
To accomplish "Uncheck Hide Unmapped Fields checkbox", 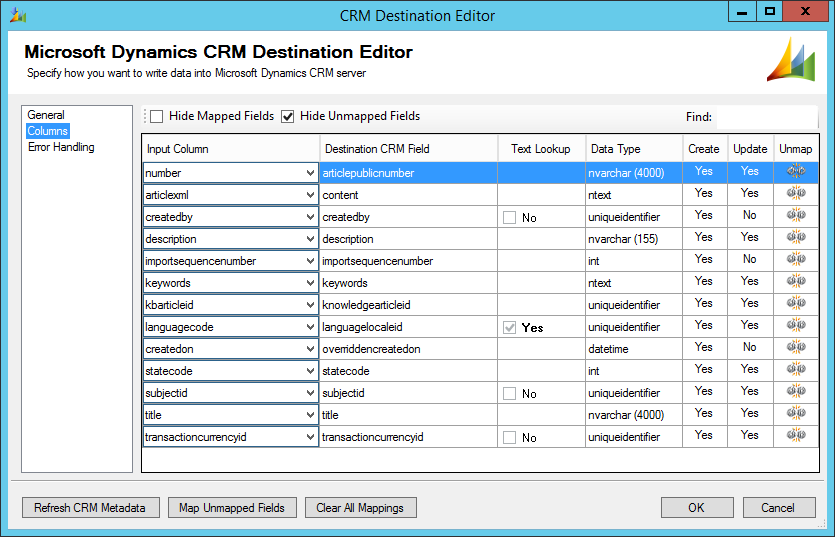I will [288, 116].
